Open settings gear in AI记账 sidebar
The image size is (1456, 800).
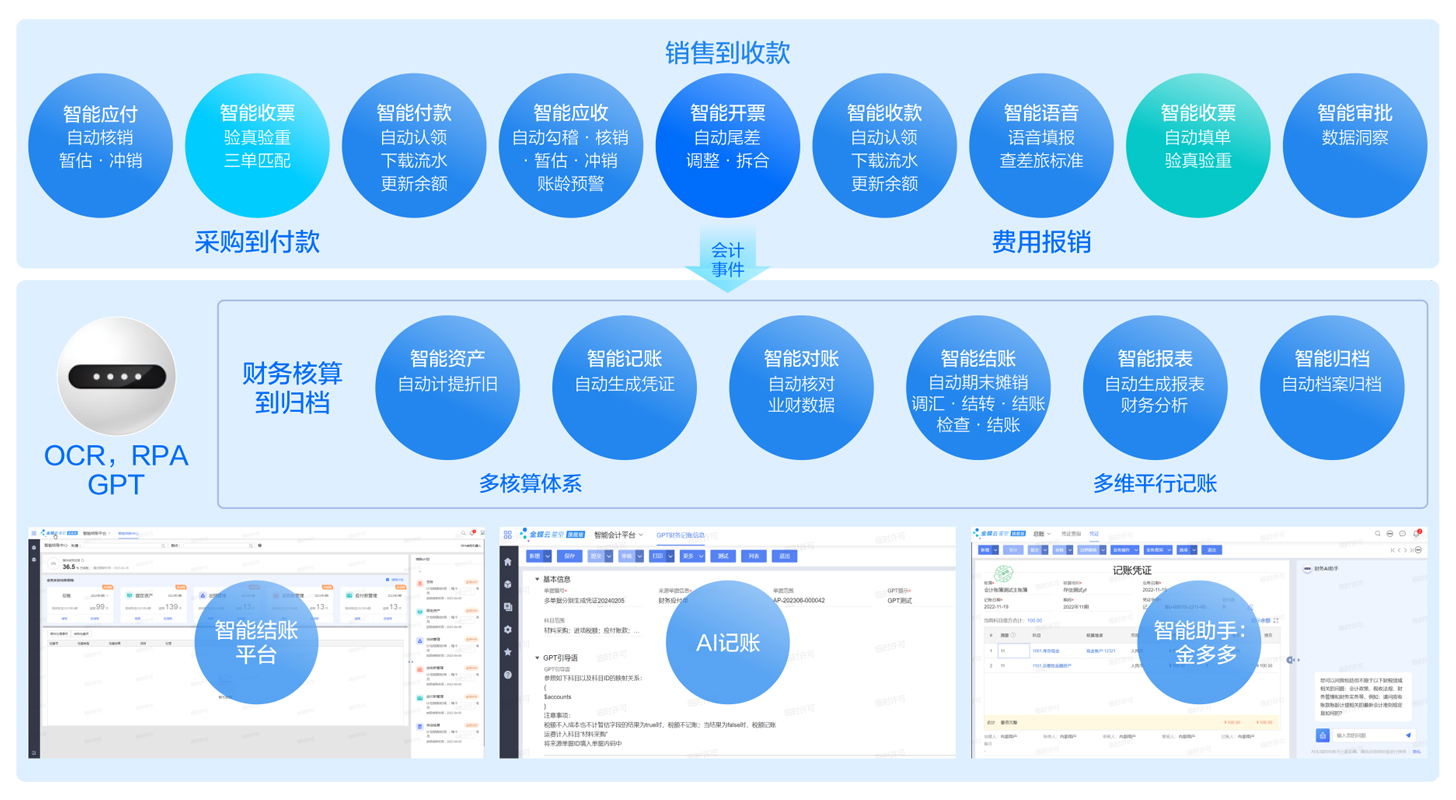click(508, 629)
